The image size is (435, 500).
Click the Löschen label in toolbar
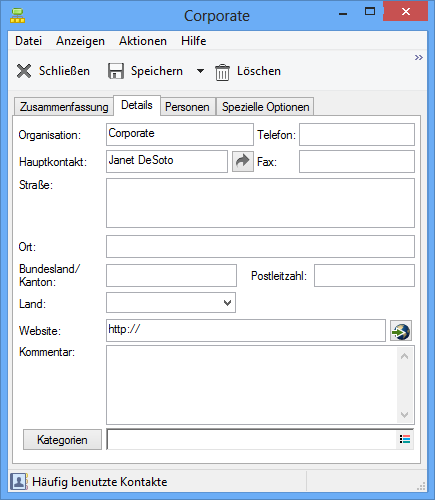point(259,71)
